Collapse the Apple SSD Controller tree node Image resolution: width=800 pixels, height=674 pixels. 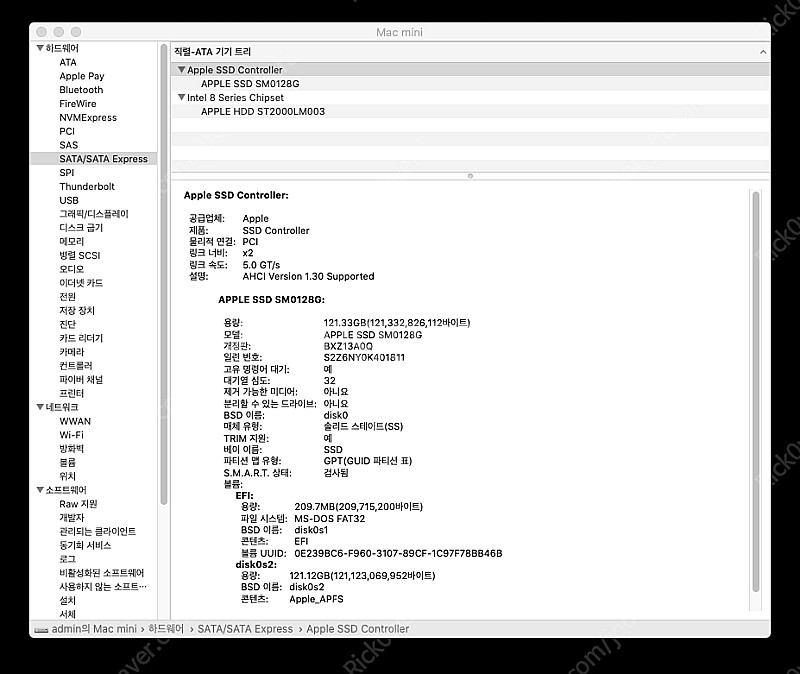click(x=181, y=69)
